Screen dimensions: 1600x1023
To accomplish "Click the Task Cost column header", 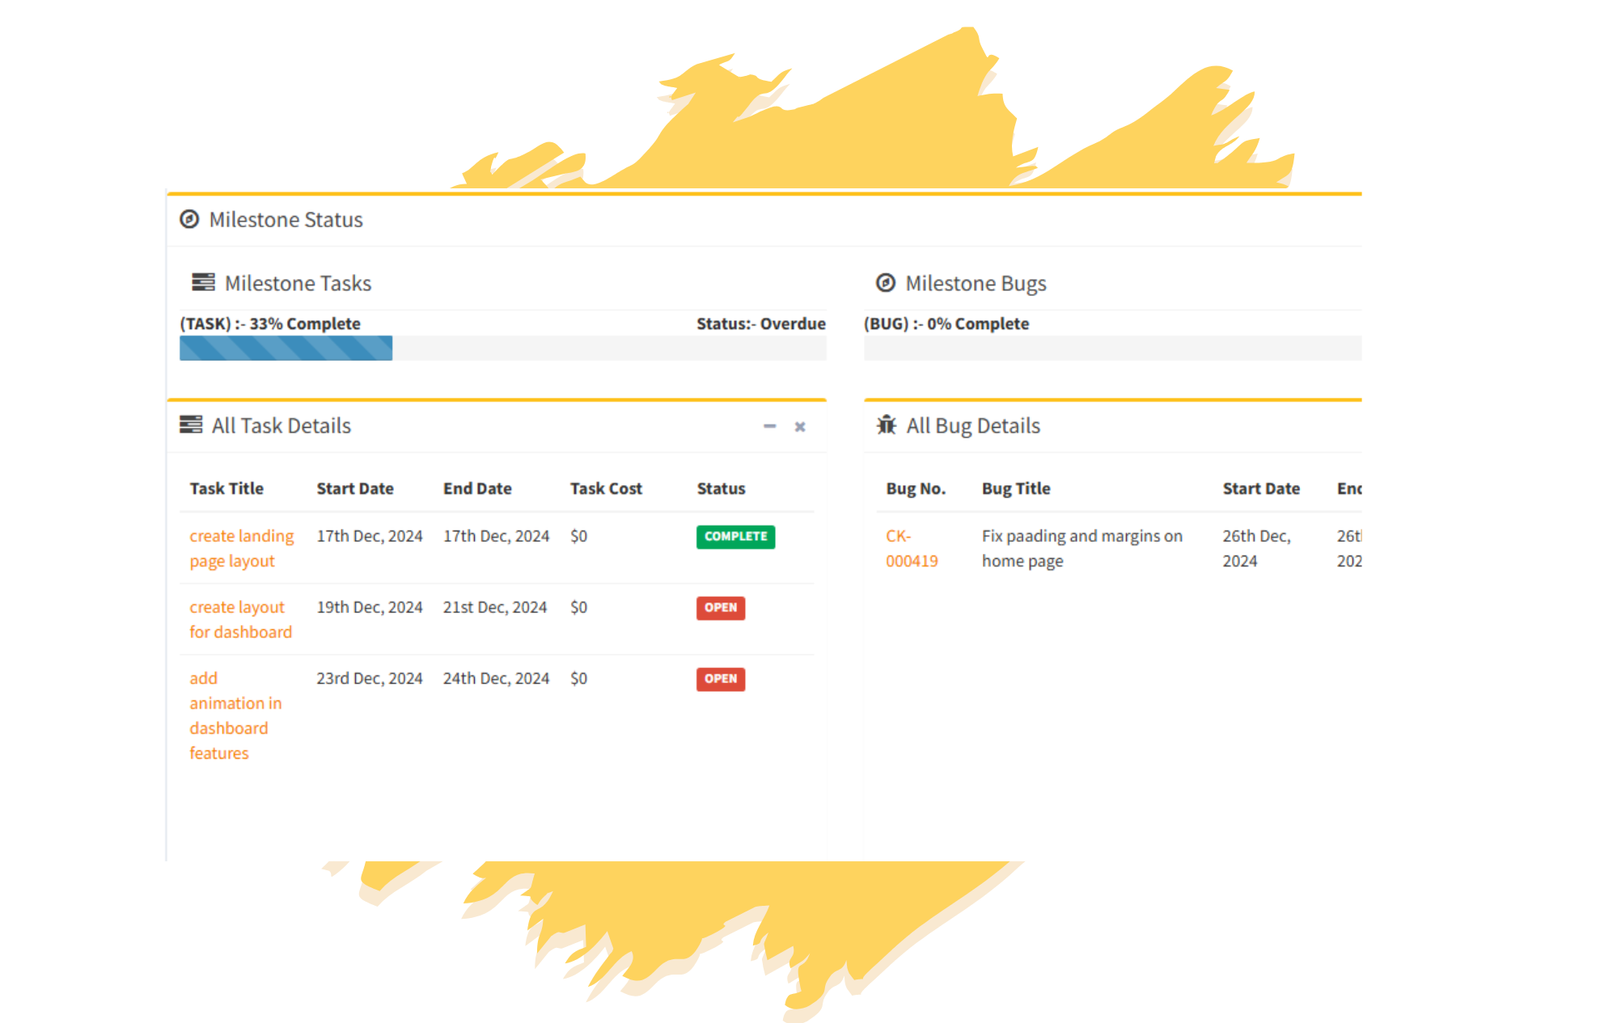I will pyautogui.click(x=606, y=489).
